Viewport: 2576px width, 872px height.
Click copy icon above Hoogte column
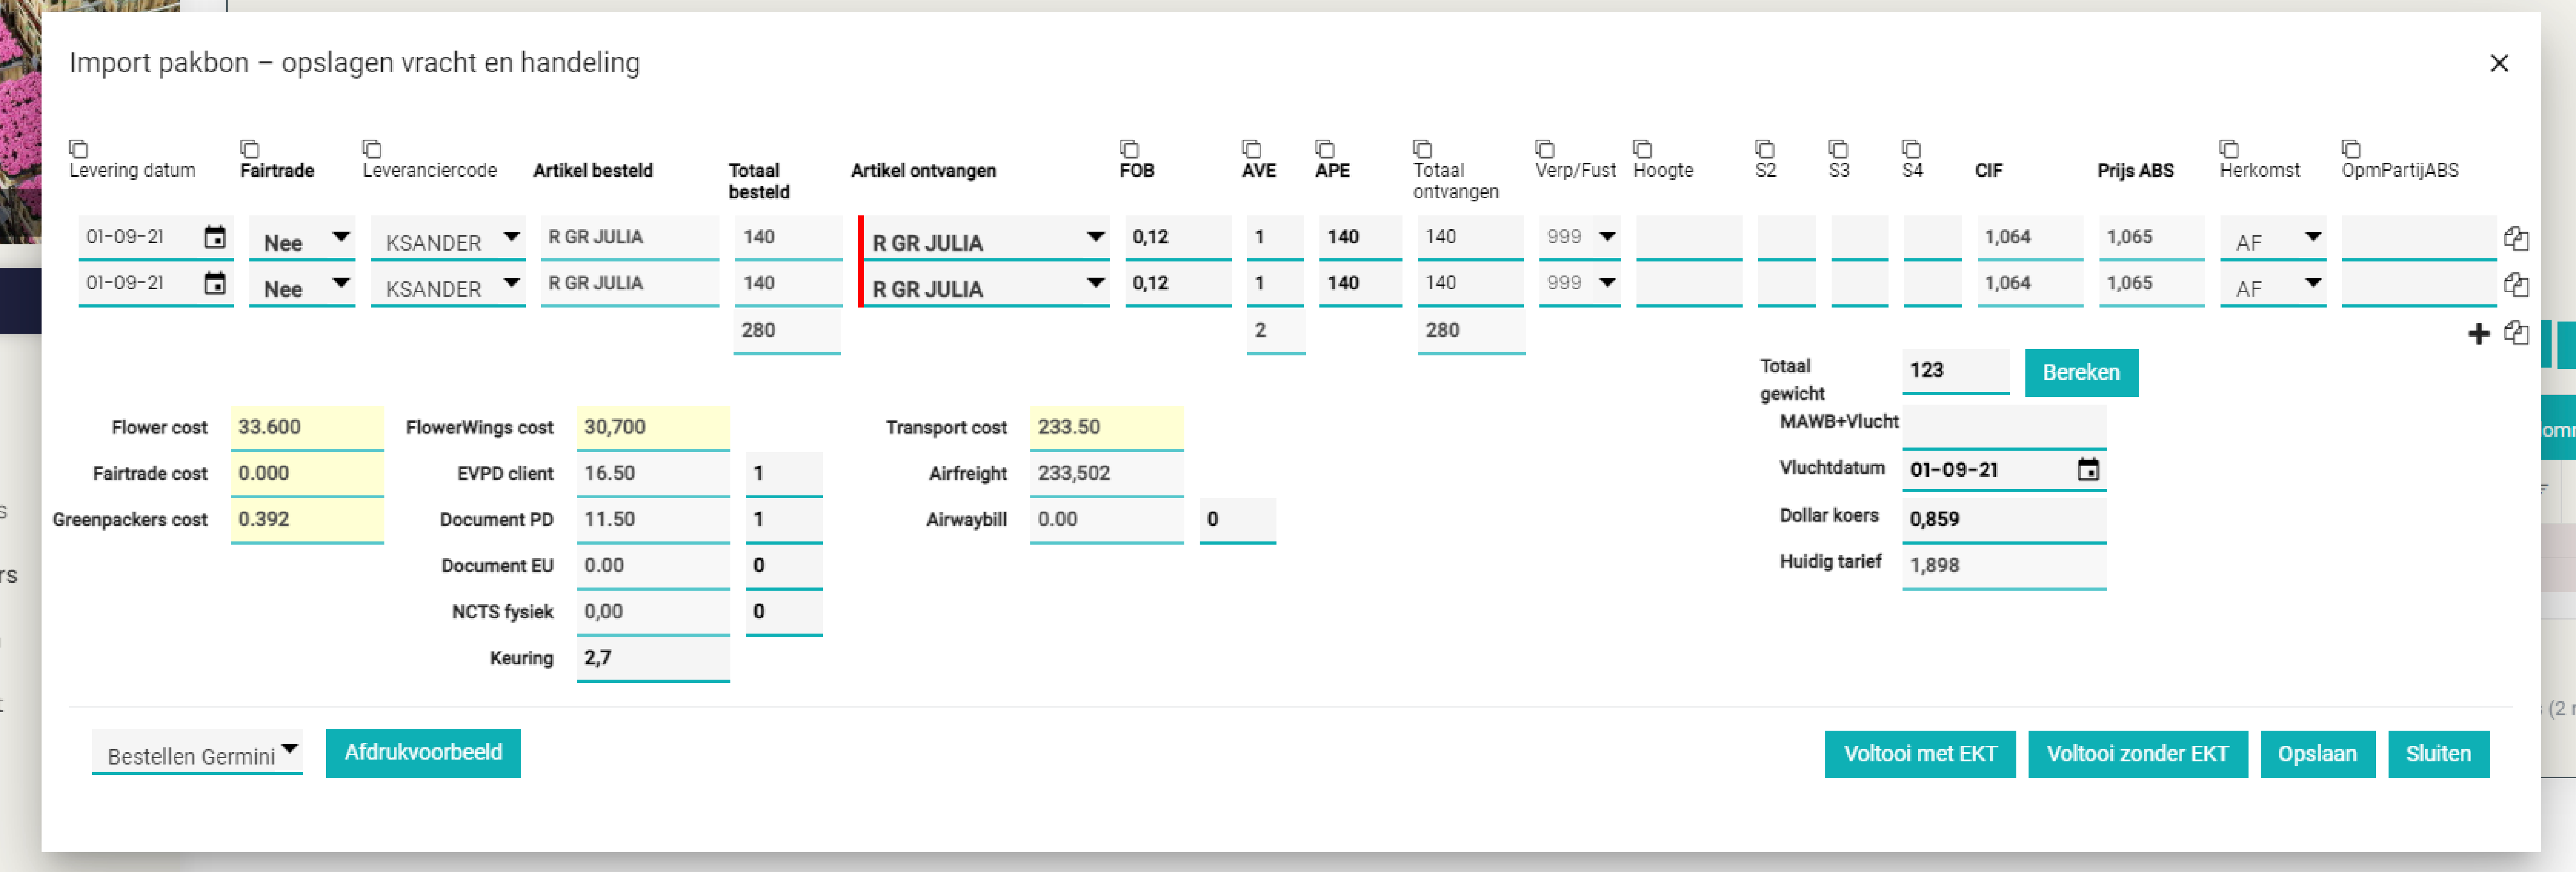point(1642,149)
